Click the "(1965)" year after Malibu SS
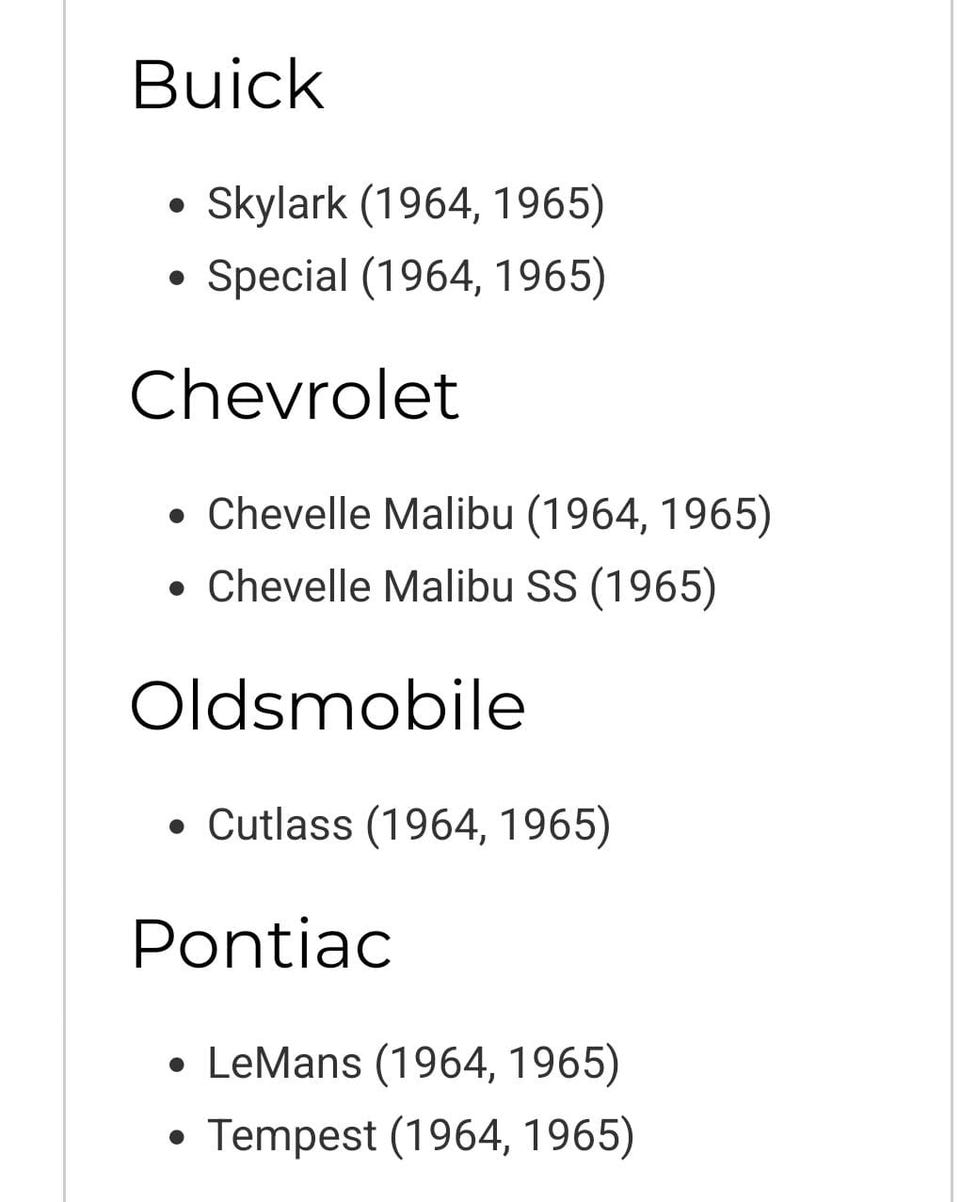Screen dimensions: 960x1202 coord(653,587)
